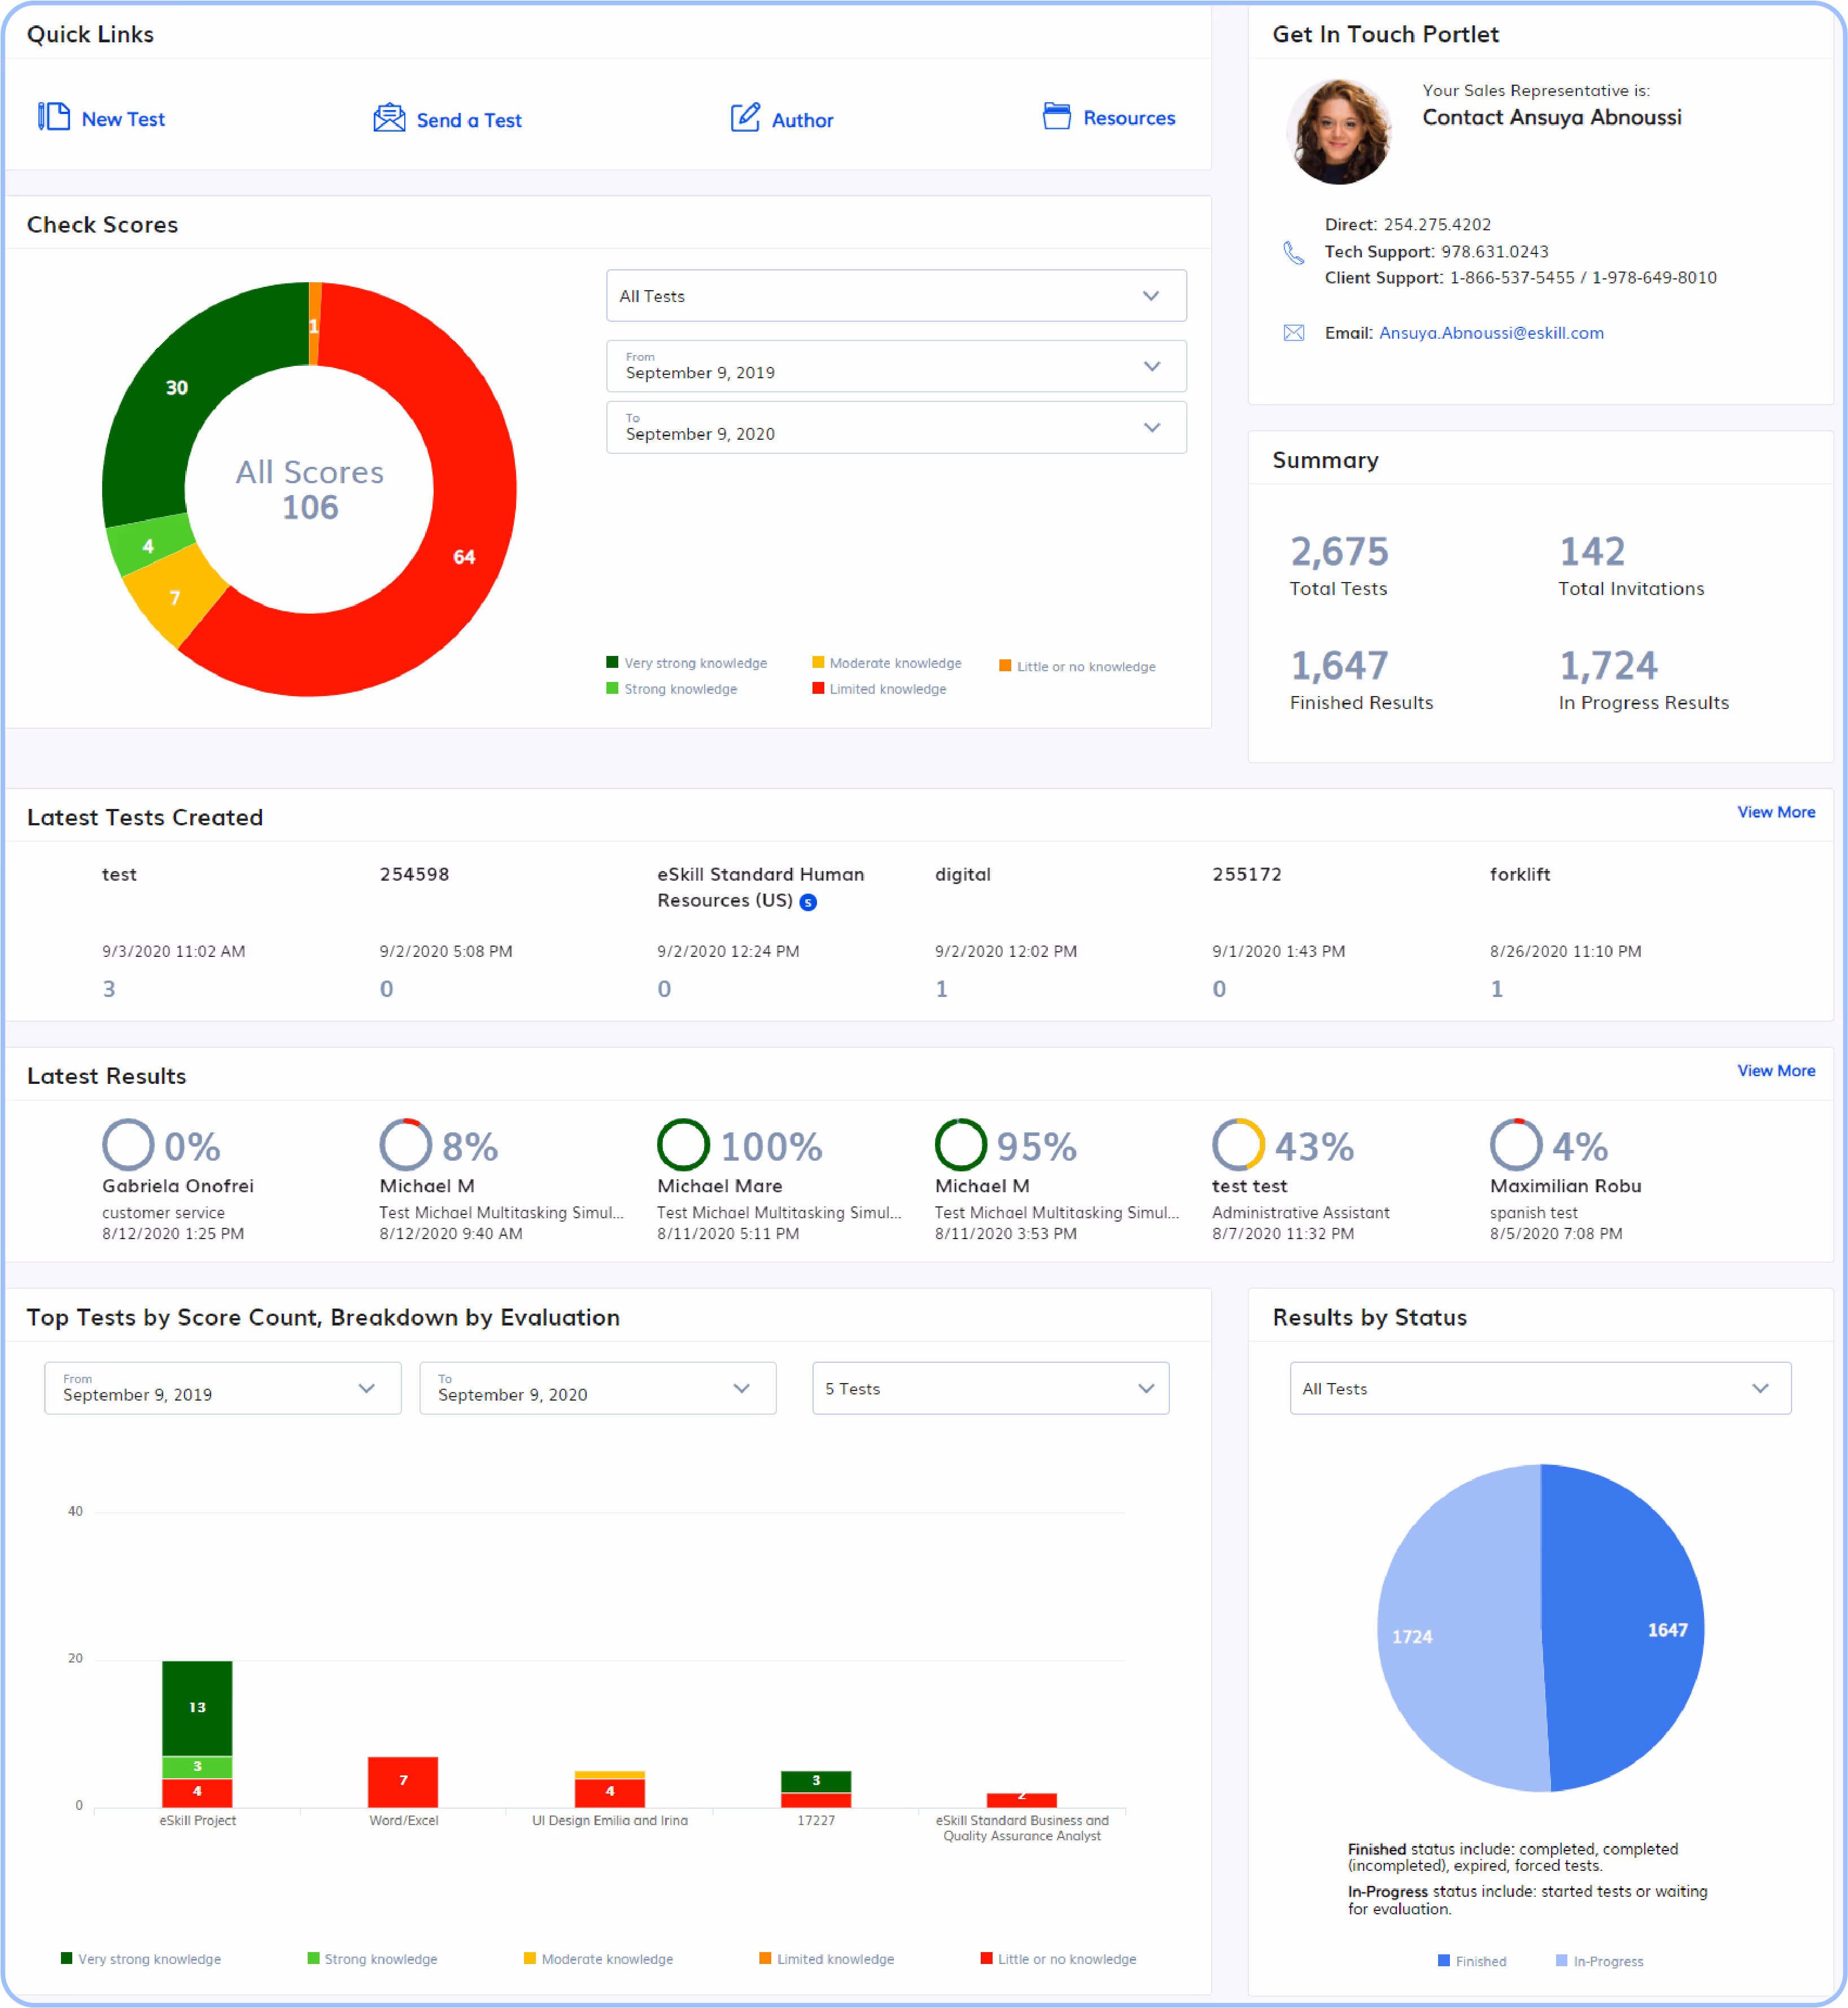
Task: Expand the From date dropdown in Check Scores
Action: [x=896, y=366]
